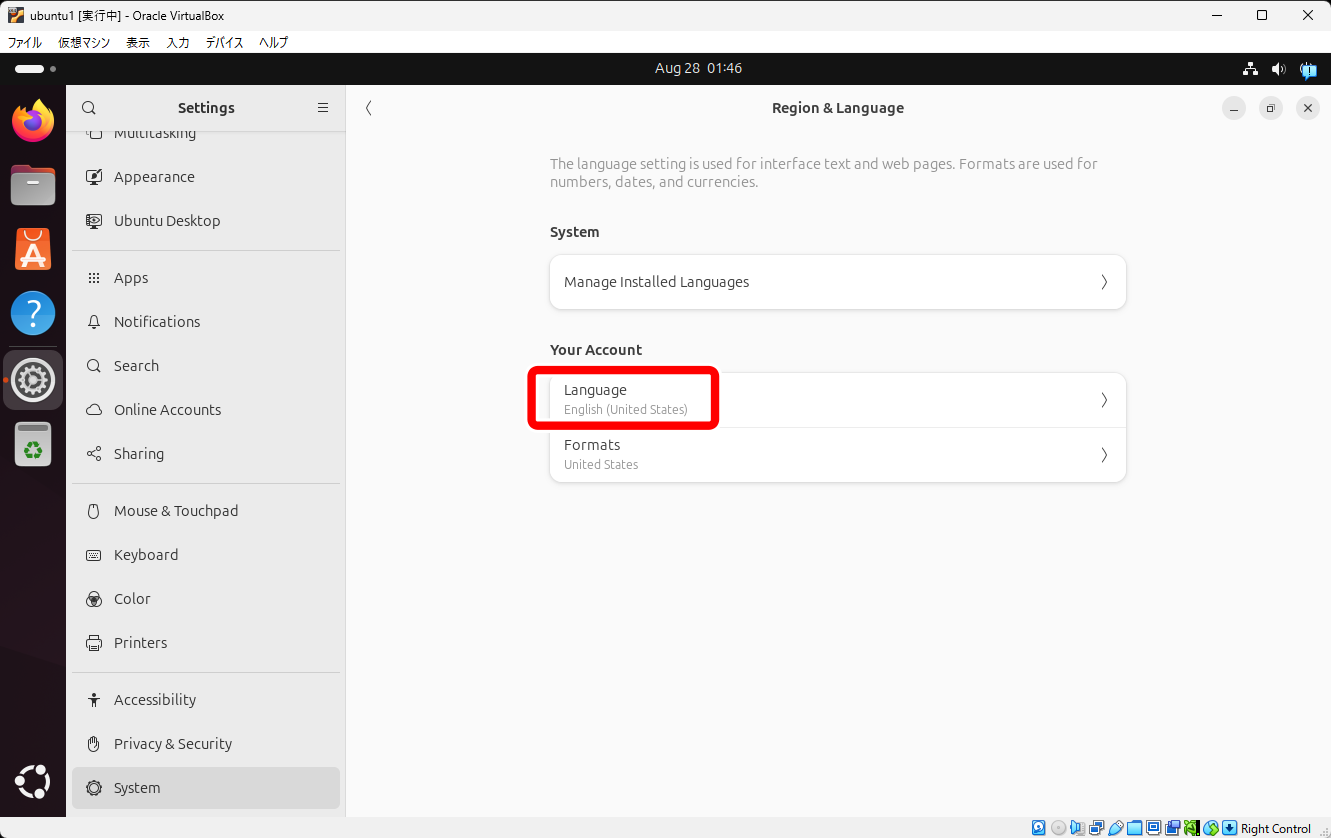Open the 表示 menu in VirtualBox
The width and height of the screenshot is (1331, 838).
tap(138, 43)
